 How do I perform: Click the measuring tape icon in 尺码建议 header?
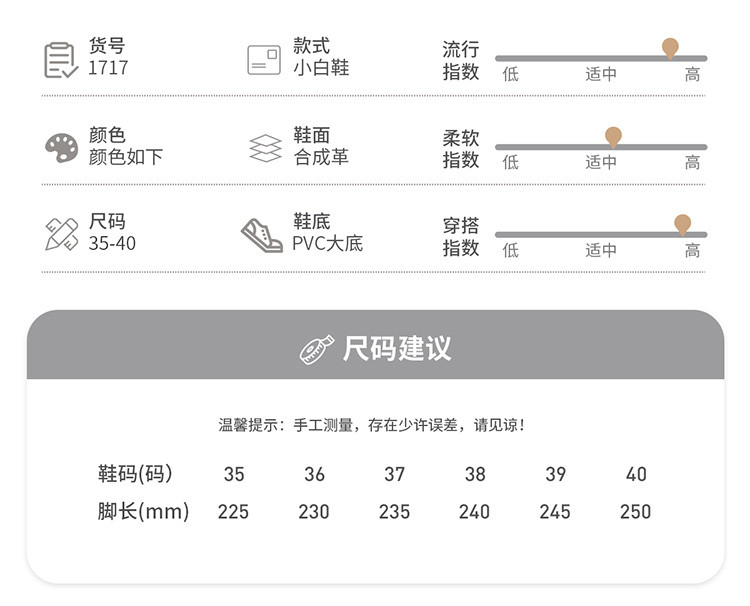point(317,349)
